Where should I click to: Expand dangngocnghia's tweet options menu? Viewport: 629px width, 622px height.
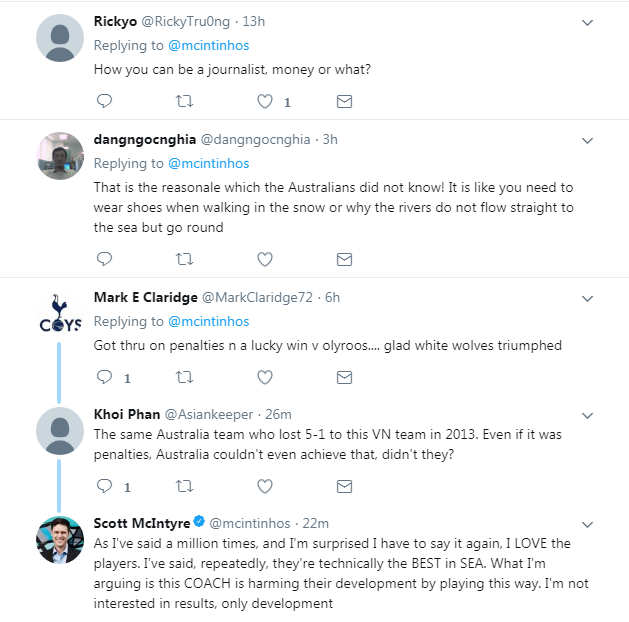tap(587, 139)
